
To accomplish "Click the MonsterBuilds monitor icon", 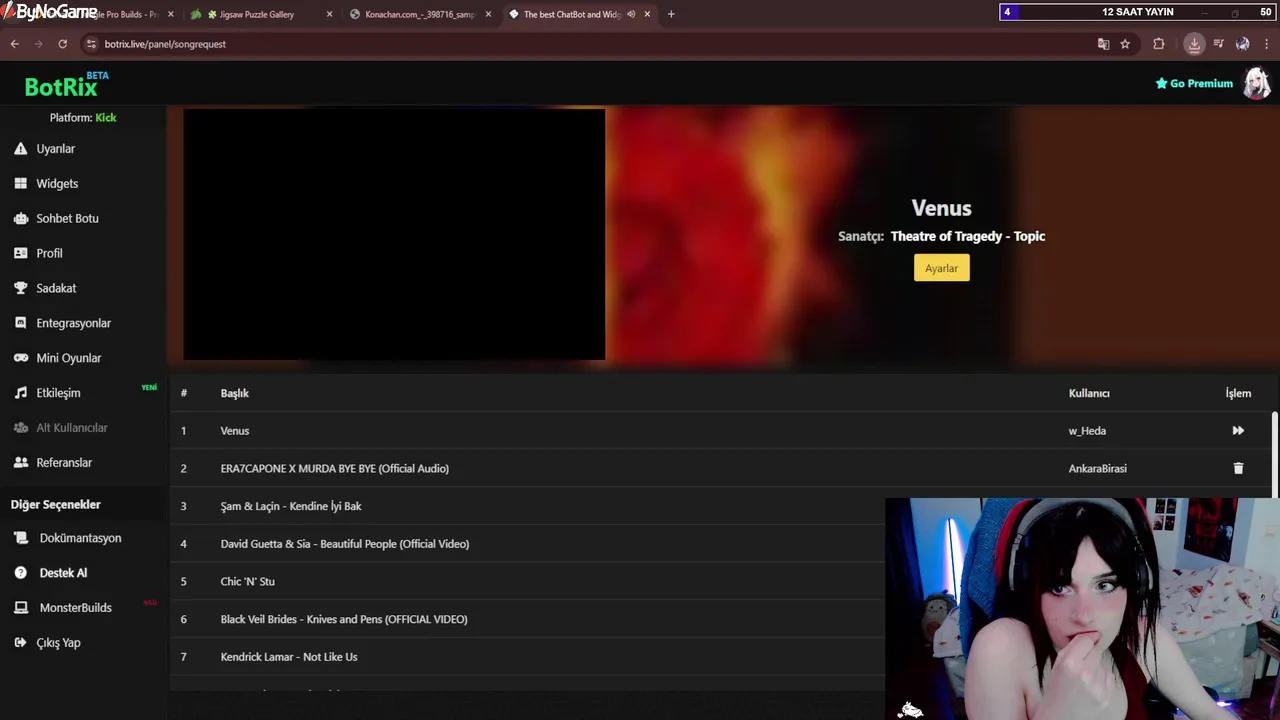I will (20, 608).
